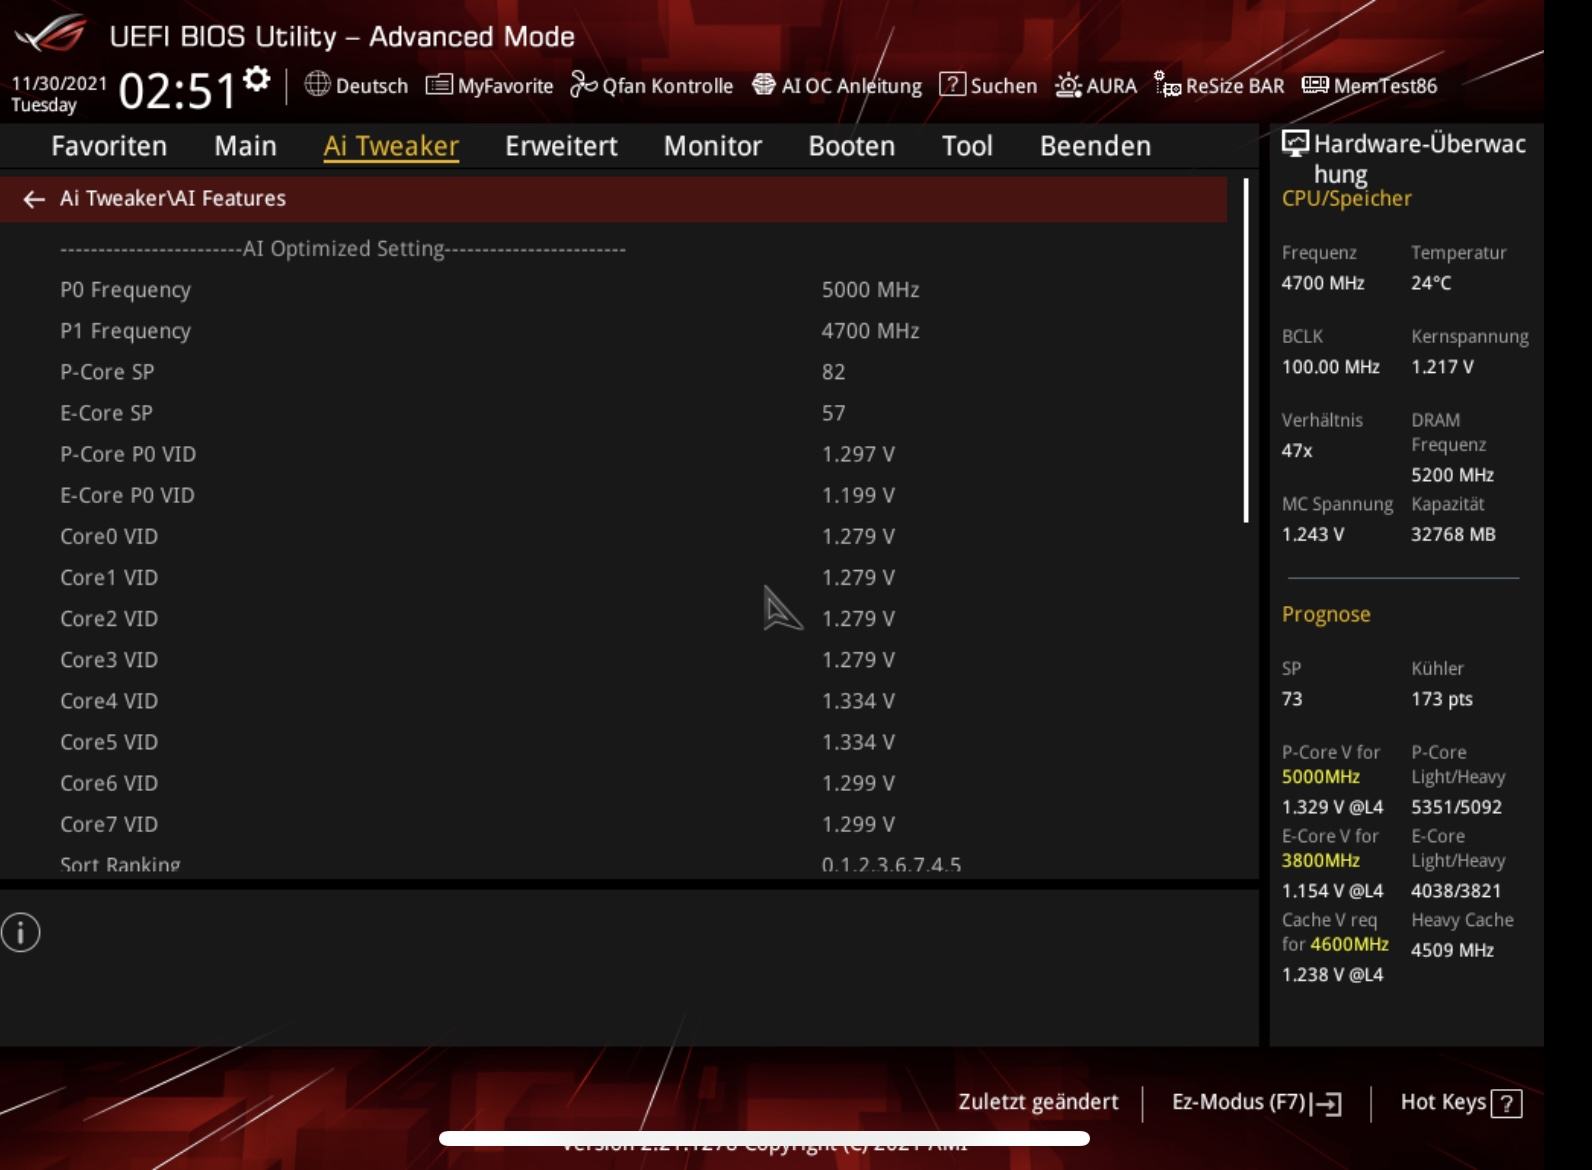
Task: Select the E-Core P0 VID row
Action: (613, 495)
